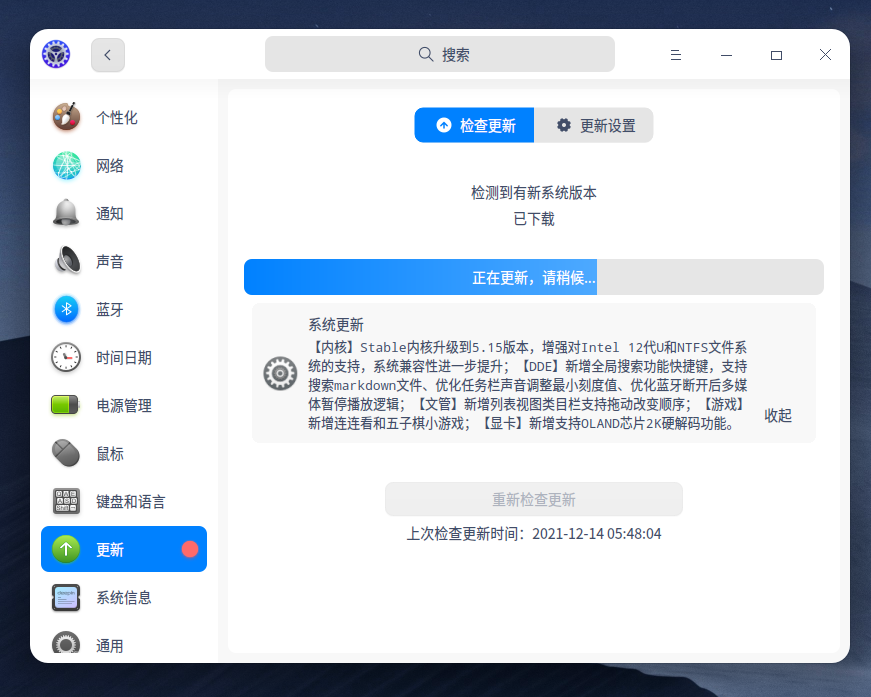
Task: Click the Mouse icon
Action: click(x=66, y=453)
